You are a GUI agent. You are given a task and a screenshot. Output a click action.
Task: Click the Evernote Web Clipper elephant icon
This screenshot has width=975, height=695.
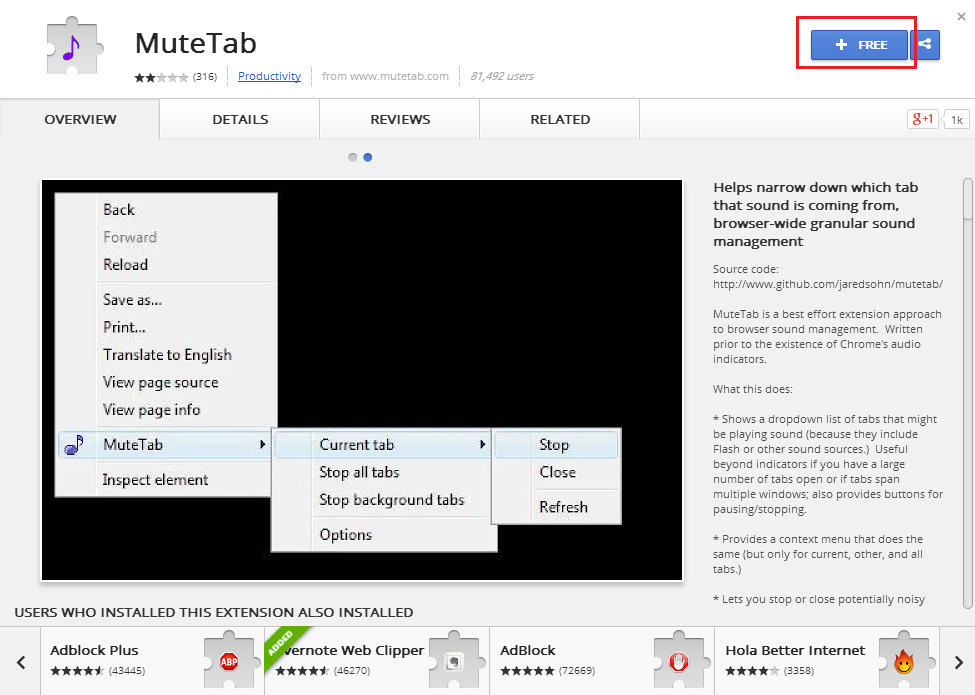tap(454, 661)
